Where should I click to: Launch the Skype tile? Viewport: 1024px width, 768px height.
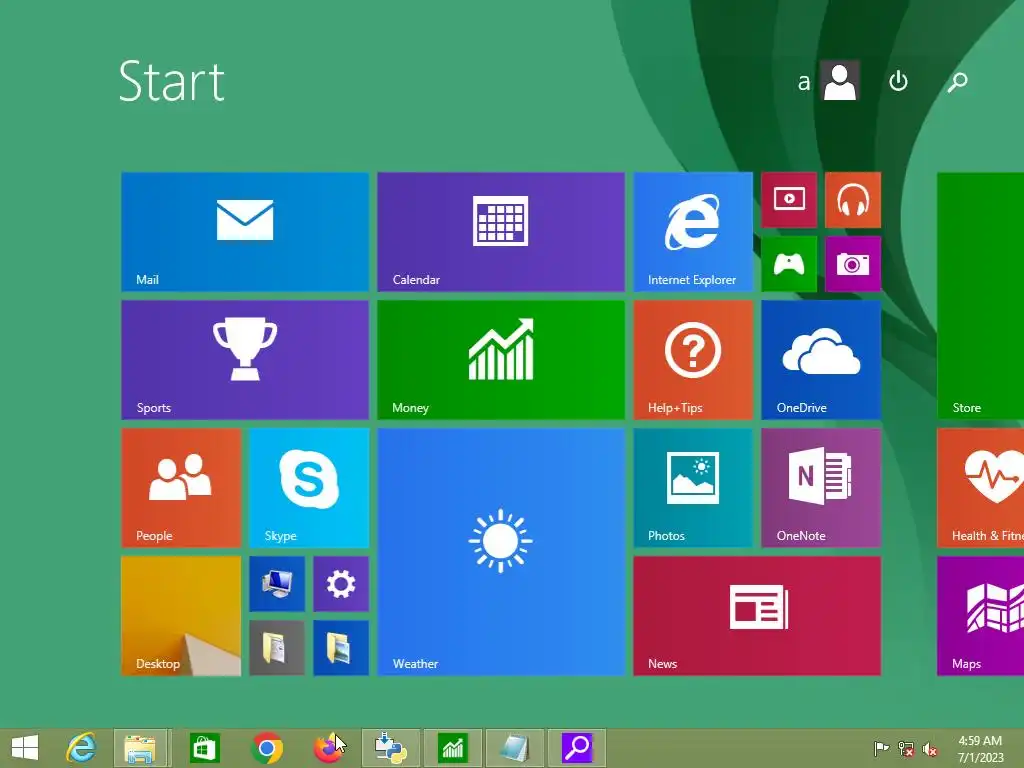click(x=309, y=488)
